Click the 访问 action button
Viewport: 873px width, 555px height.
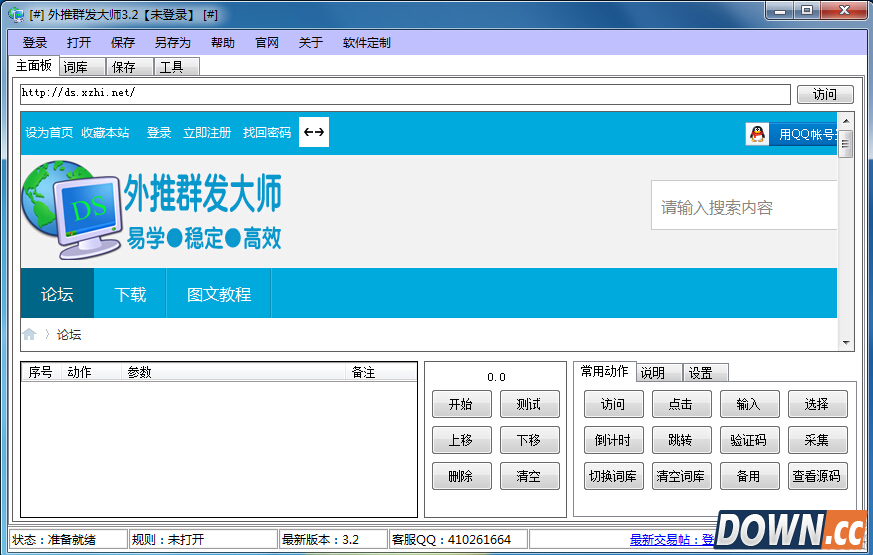[614, 404]
